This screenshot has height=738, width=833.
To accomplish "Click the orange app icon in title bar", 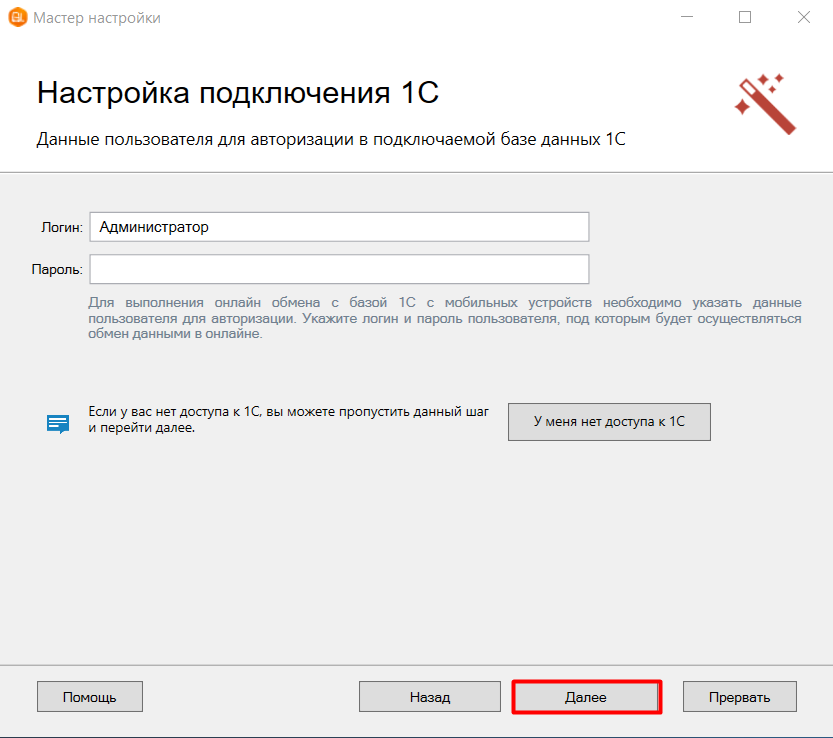I will (x=17, y=18).
